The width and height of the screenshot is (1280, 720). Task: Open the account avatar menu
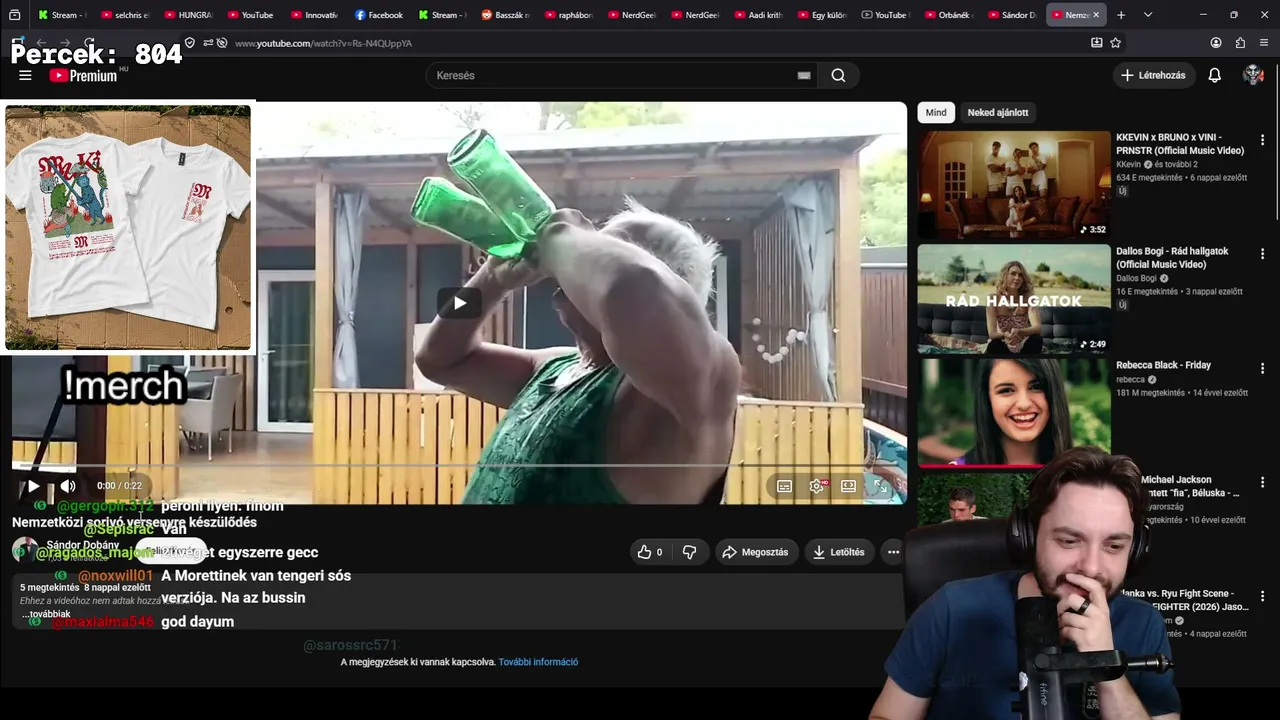[x=1253, y=75]
